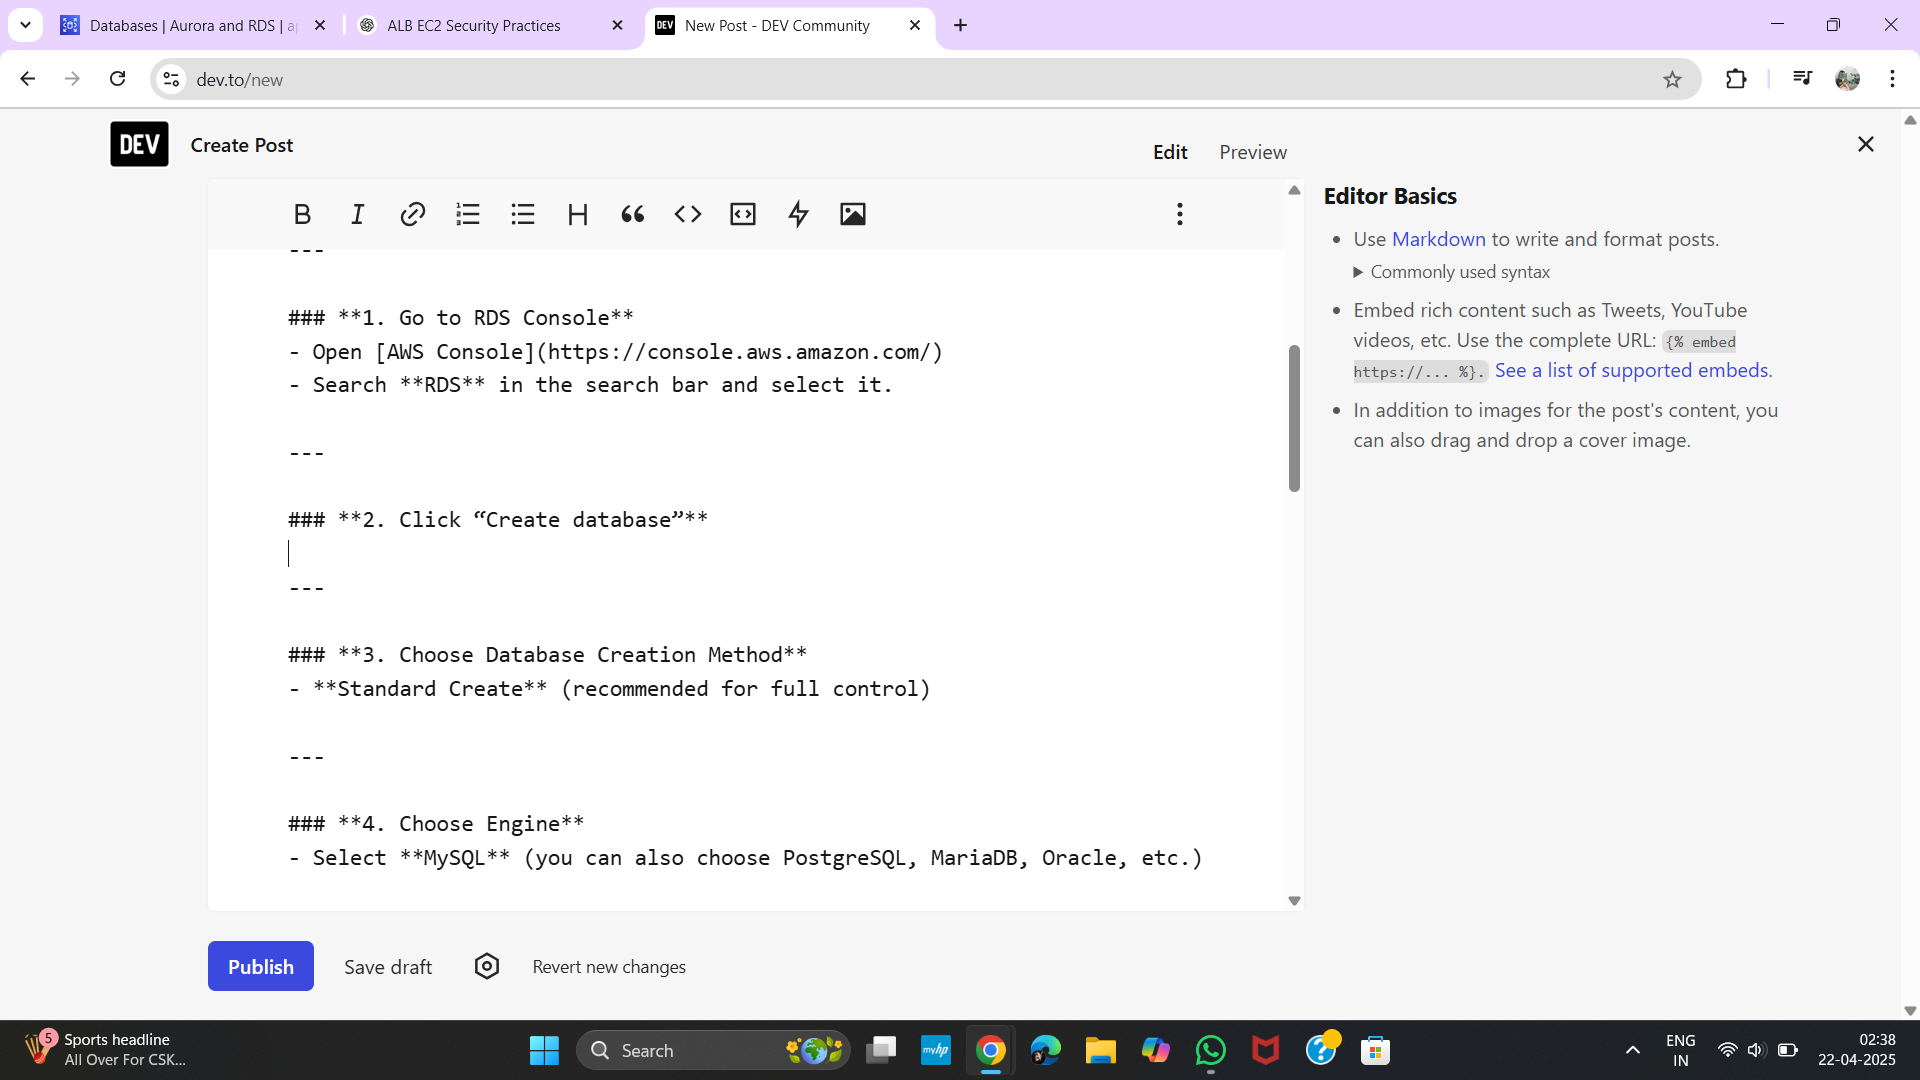The height and width of the screenshot is (1080, 1920).
Task: Insert a code block
Action: click(743, 214)
